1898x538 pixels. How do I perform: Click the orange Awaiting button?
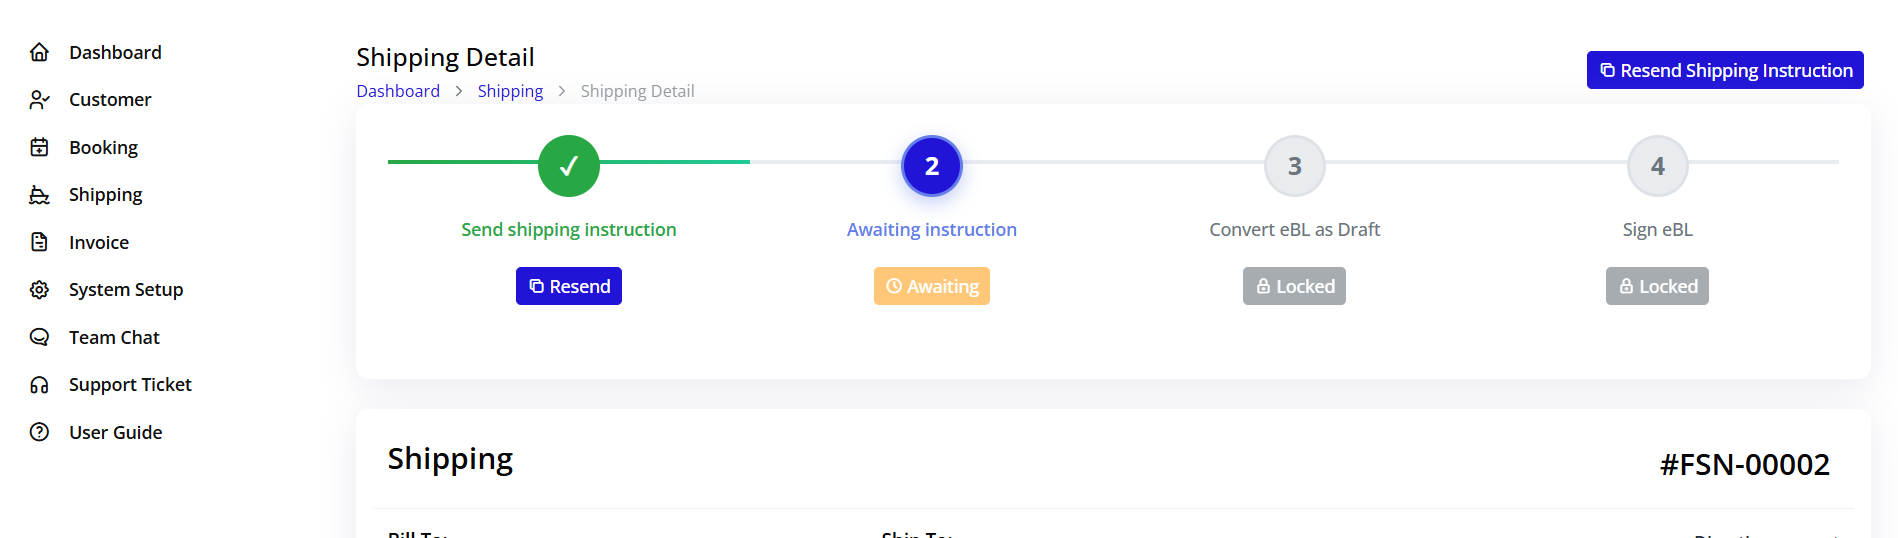pos(931,286)
